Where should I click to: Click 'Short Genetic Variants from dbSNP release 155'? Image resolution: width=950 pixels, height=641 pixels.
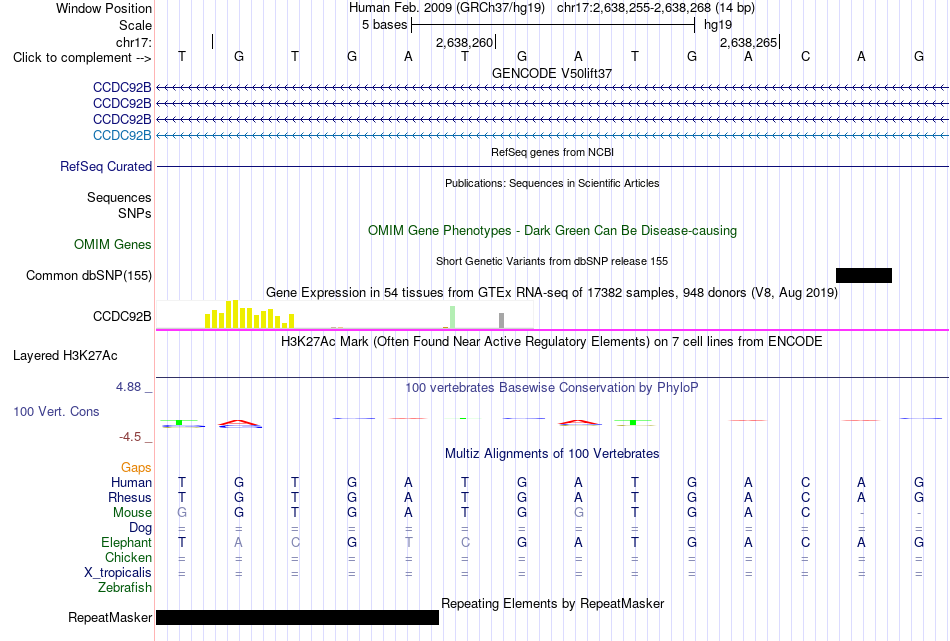point(552,261)
